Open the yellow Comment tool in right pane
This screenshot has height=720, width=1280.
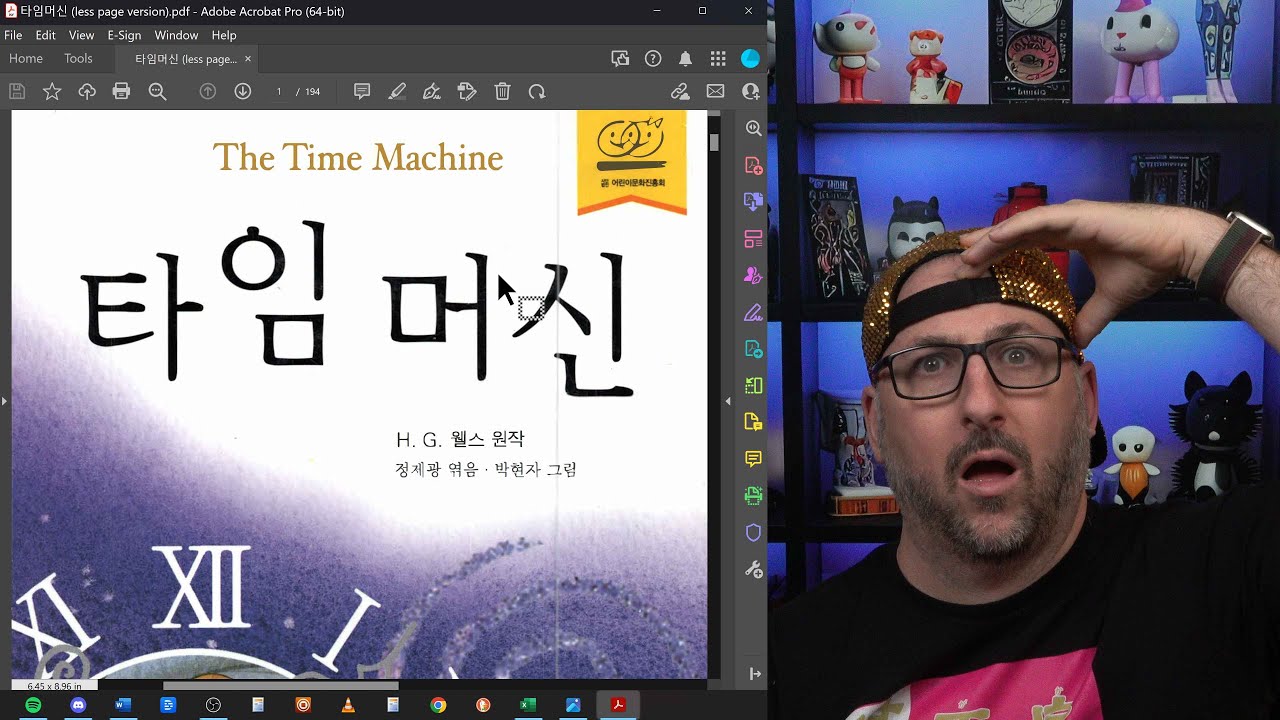point(754,459)
